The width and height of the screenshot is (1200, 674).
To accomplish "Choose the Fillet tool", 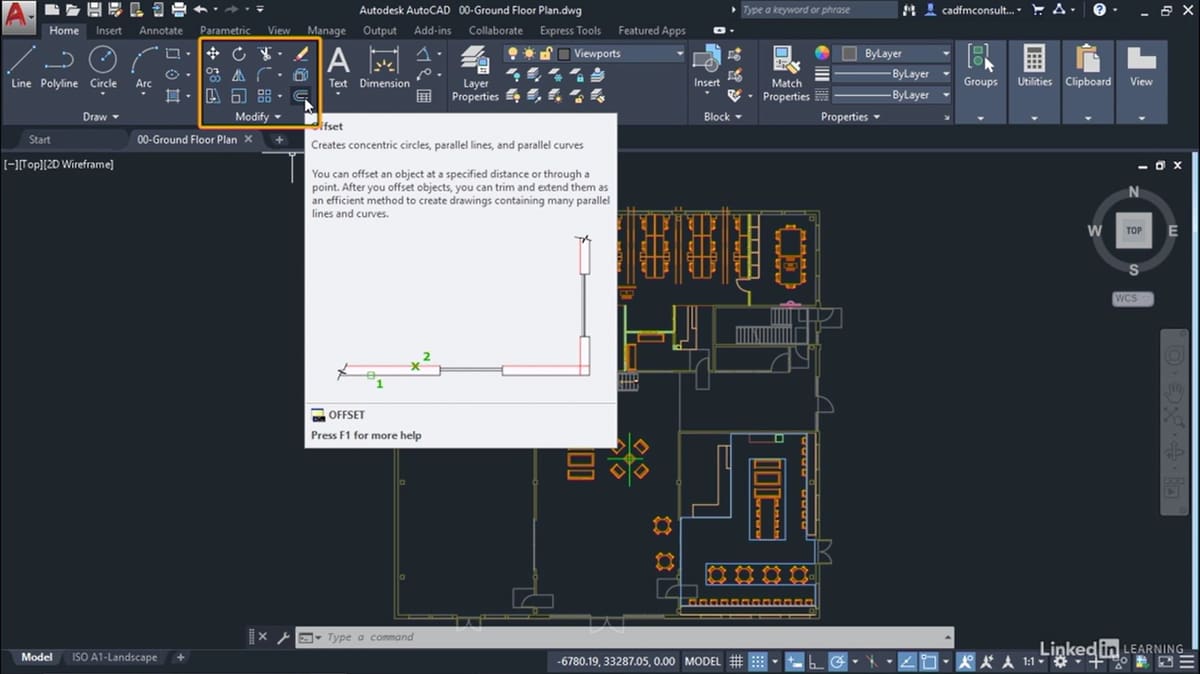I will [x=265, y=75].
